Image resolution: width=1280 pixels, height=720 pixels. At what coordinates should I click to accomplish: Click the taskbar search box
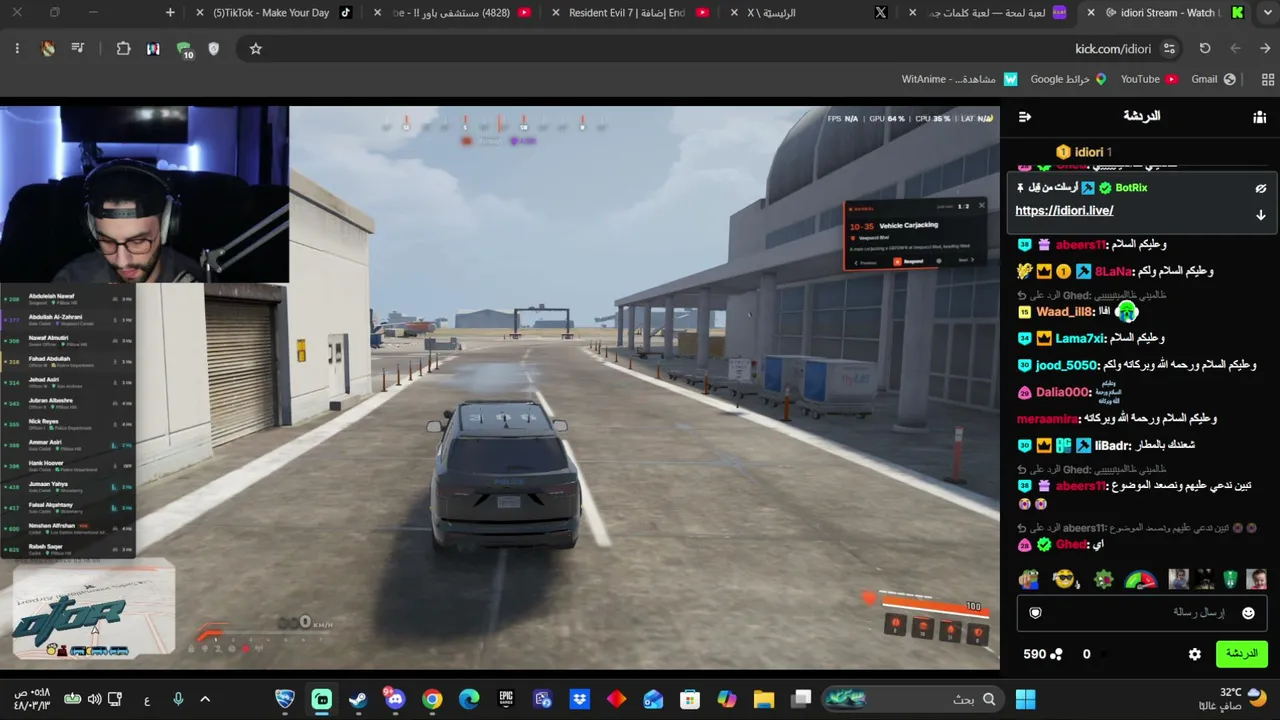coord(910,699)
